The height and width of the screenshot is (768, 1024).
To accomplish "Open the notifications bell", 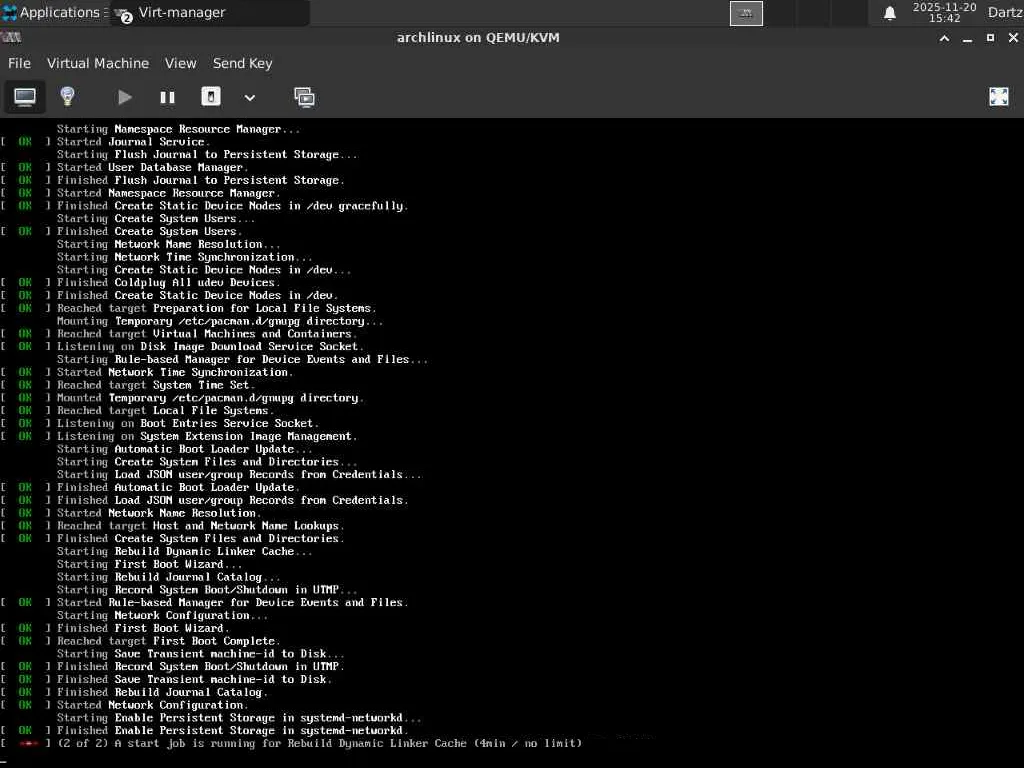I will (x=889, y=13).
